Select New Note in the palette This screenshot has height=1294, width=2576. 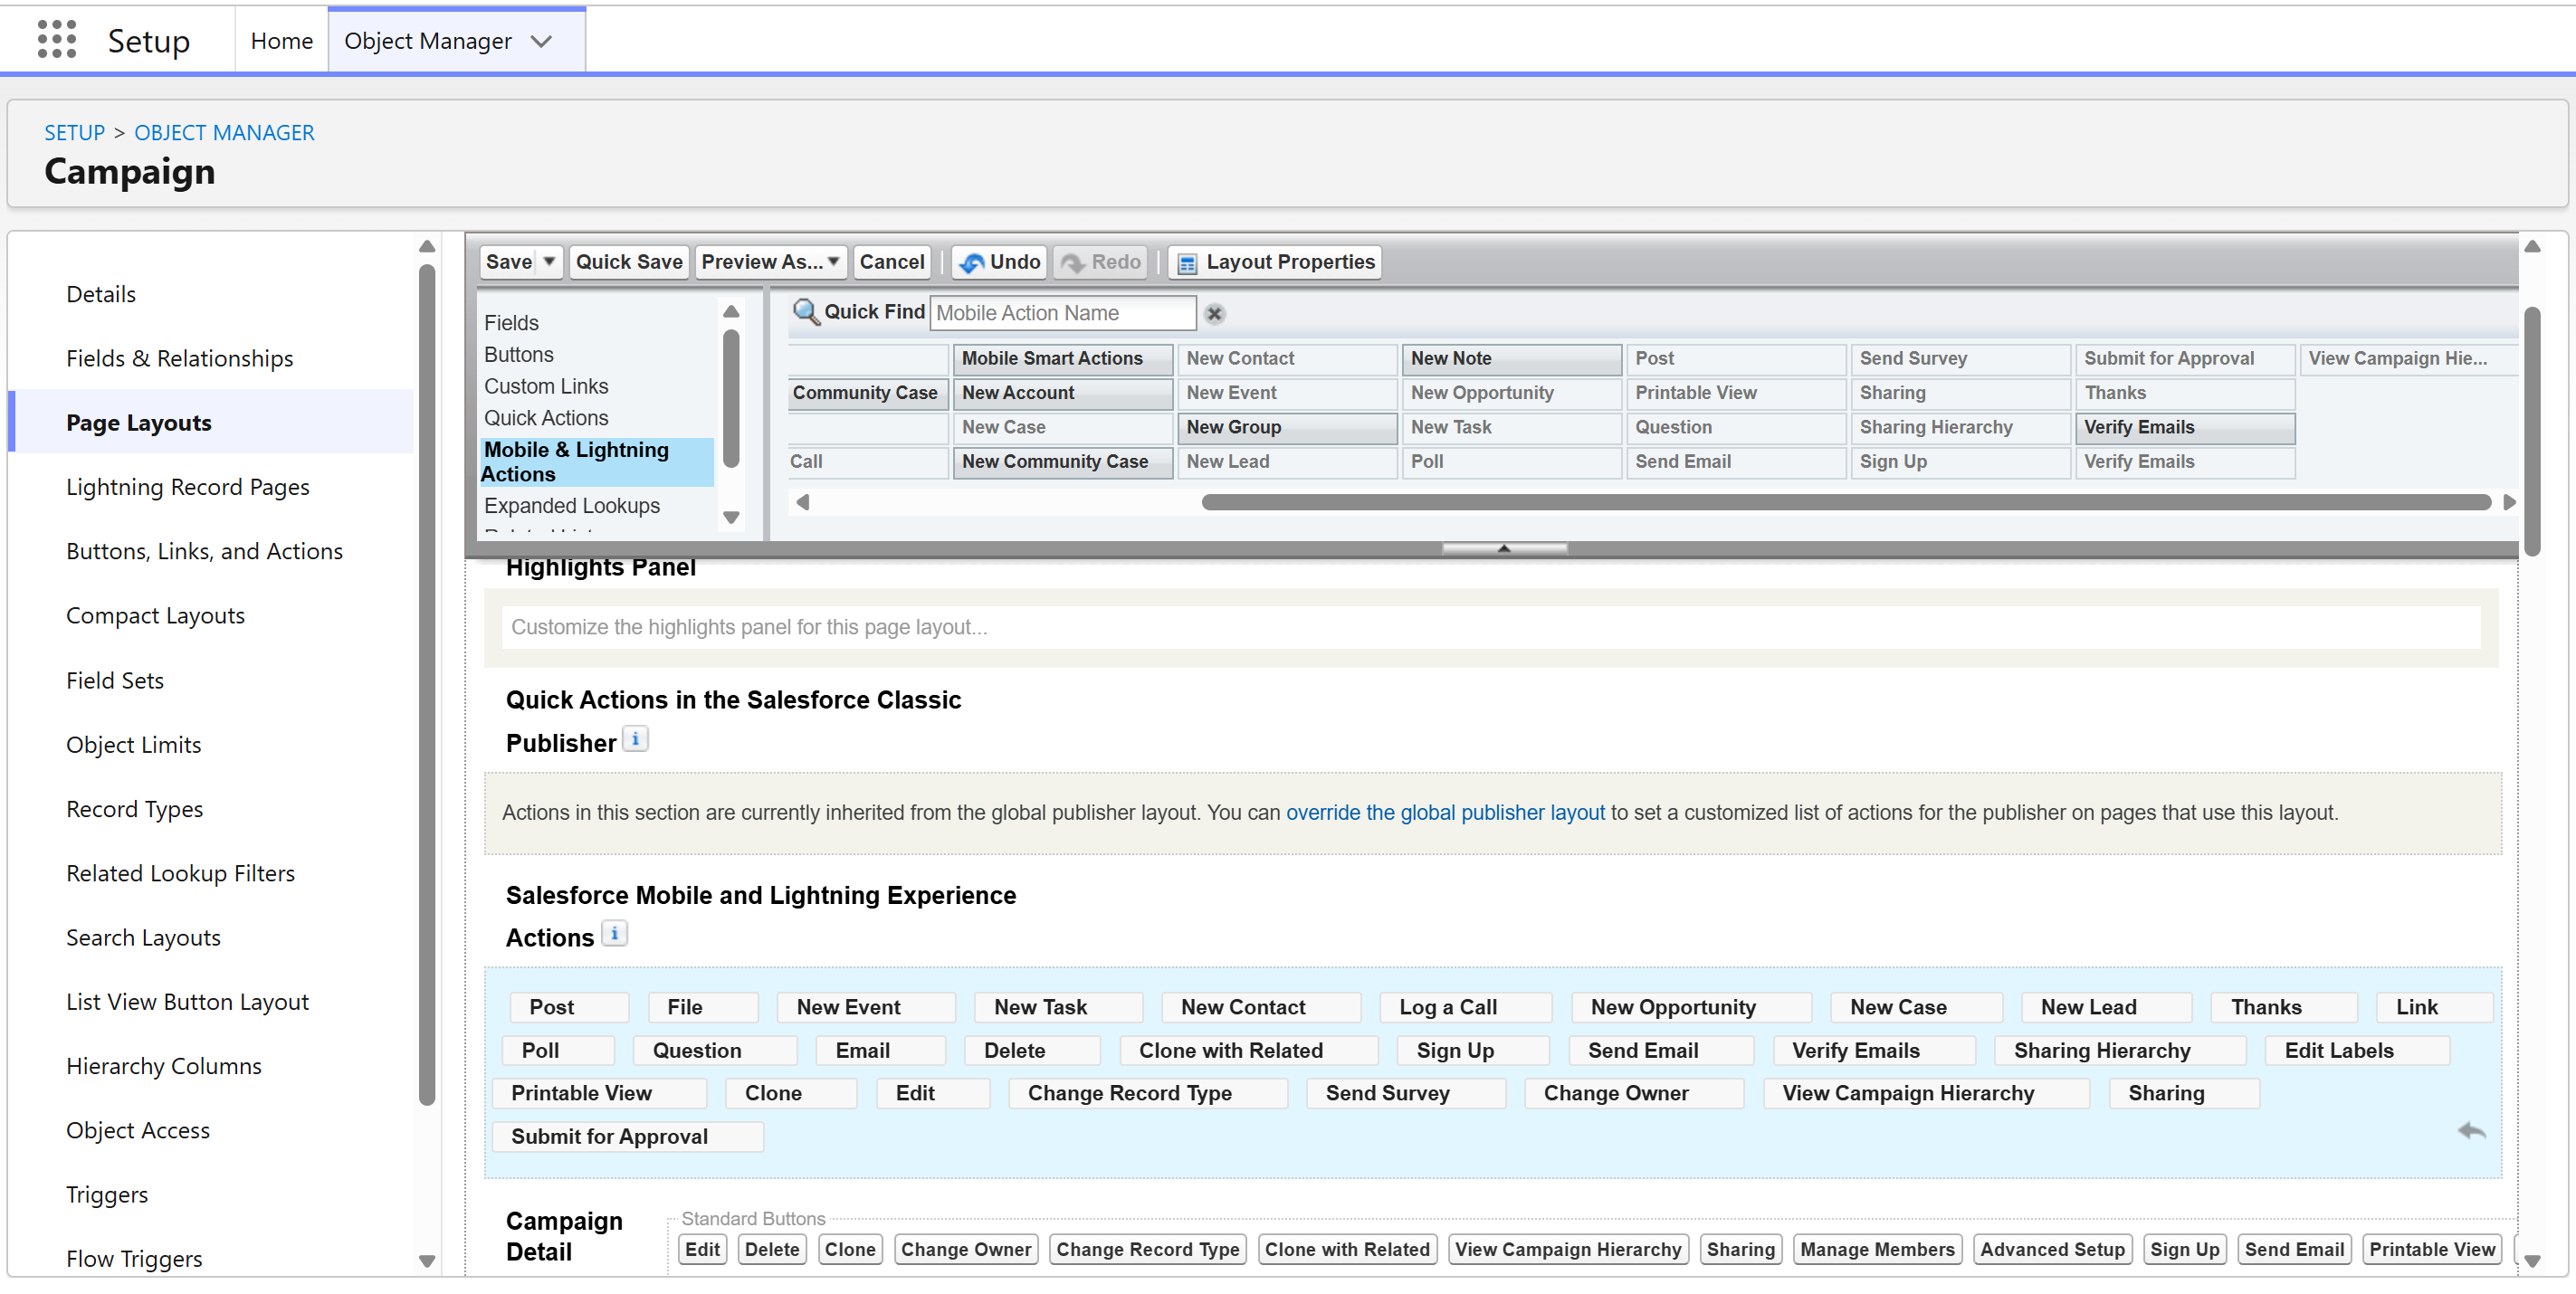coord(1511,358)
